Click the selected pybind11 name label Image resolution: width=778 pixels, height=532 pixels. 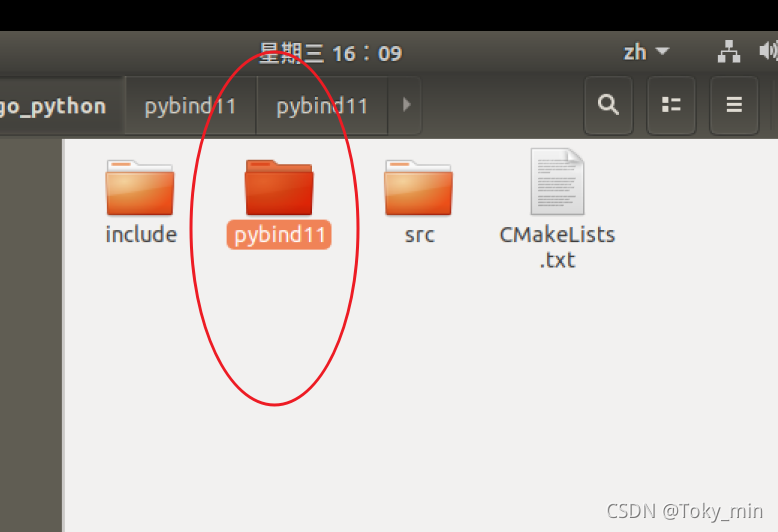click(279, 235)
